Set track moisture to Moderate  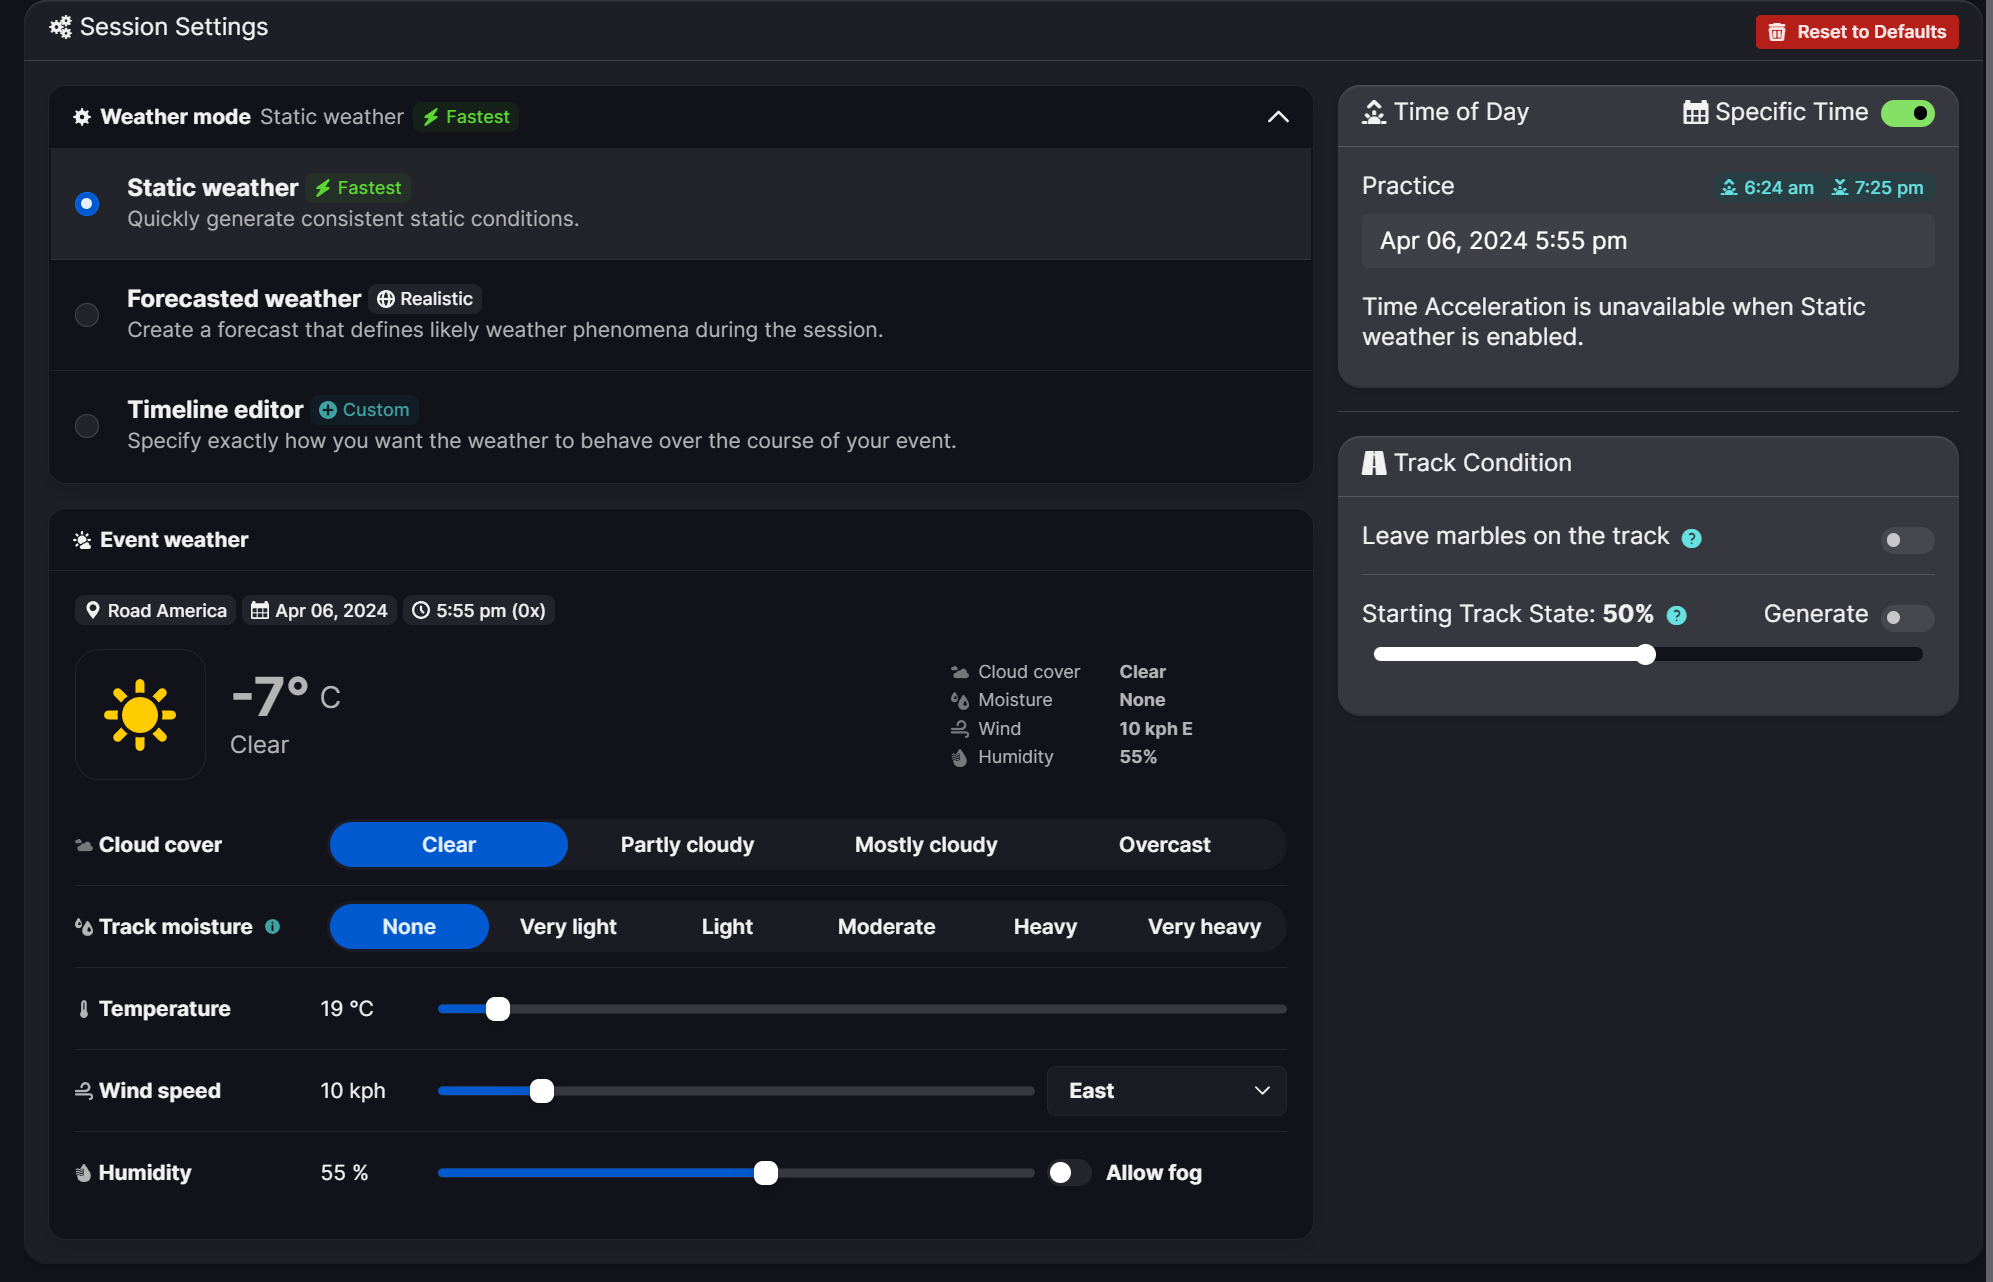[x=886, y=927]
